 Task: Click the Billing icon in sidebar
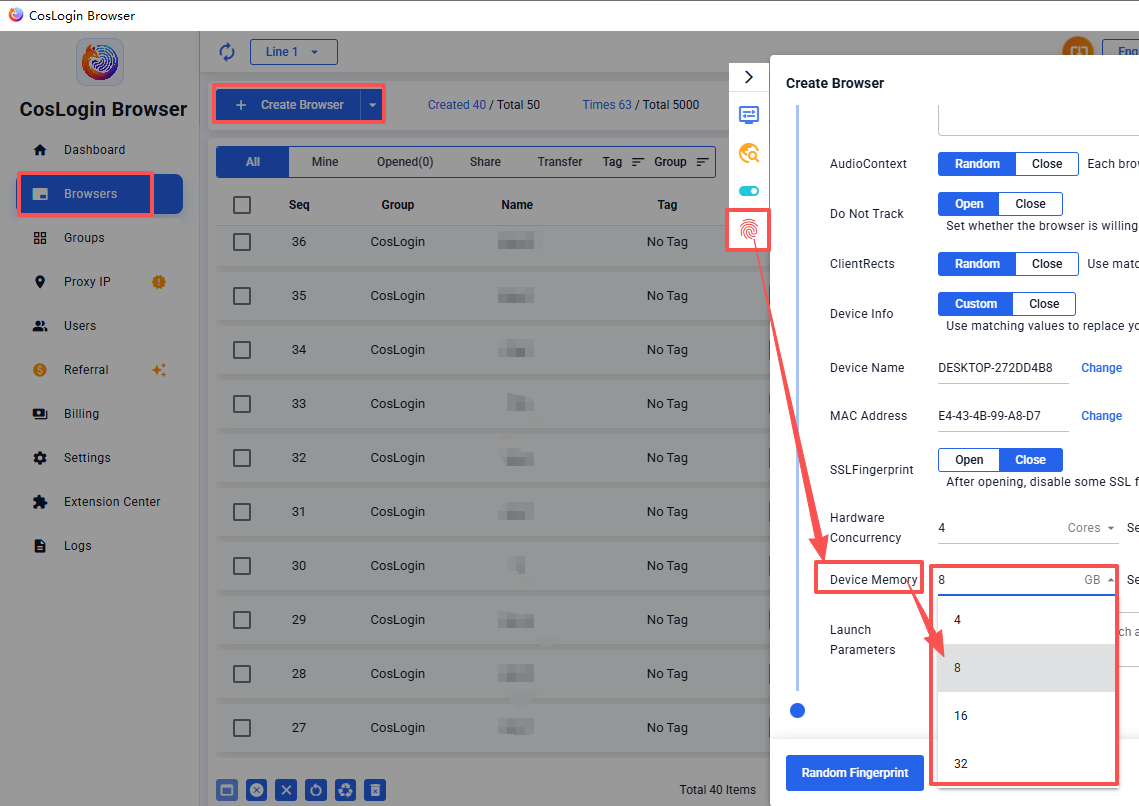40,414
